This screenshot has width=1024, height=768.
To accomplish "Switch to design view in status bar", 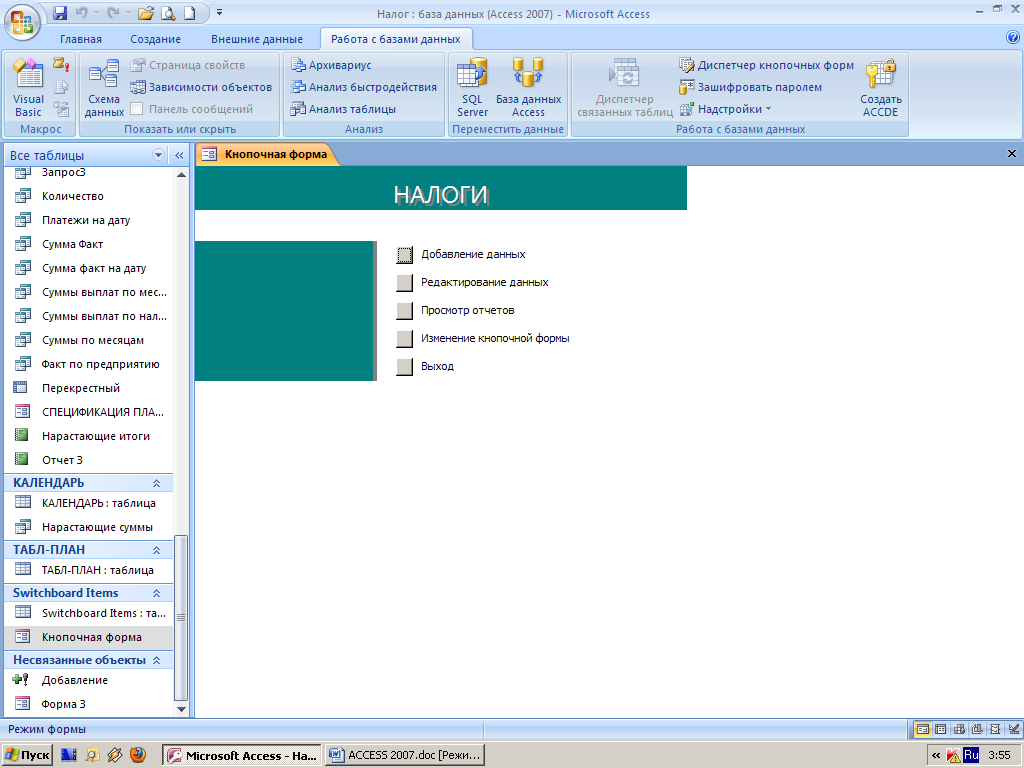I will point(1014,729).
